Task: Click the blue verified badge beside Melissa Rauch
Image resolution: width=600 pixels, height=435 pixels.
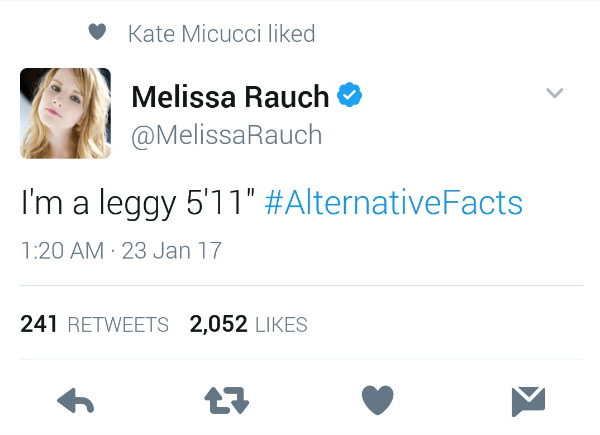Action: click(x=349, y=96)
